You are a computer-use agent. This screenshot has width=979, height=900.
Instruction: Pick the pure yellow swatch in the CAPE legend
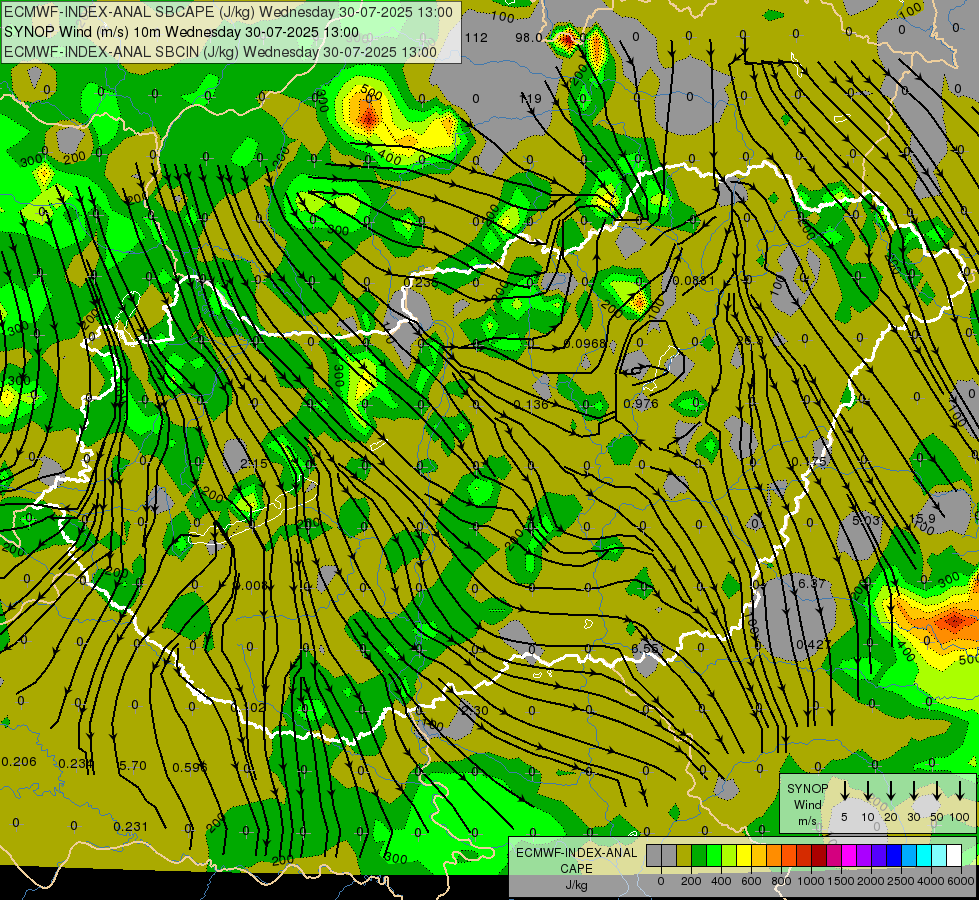744,856
